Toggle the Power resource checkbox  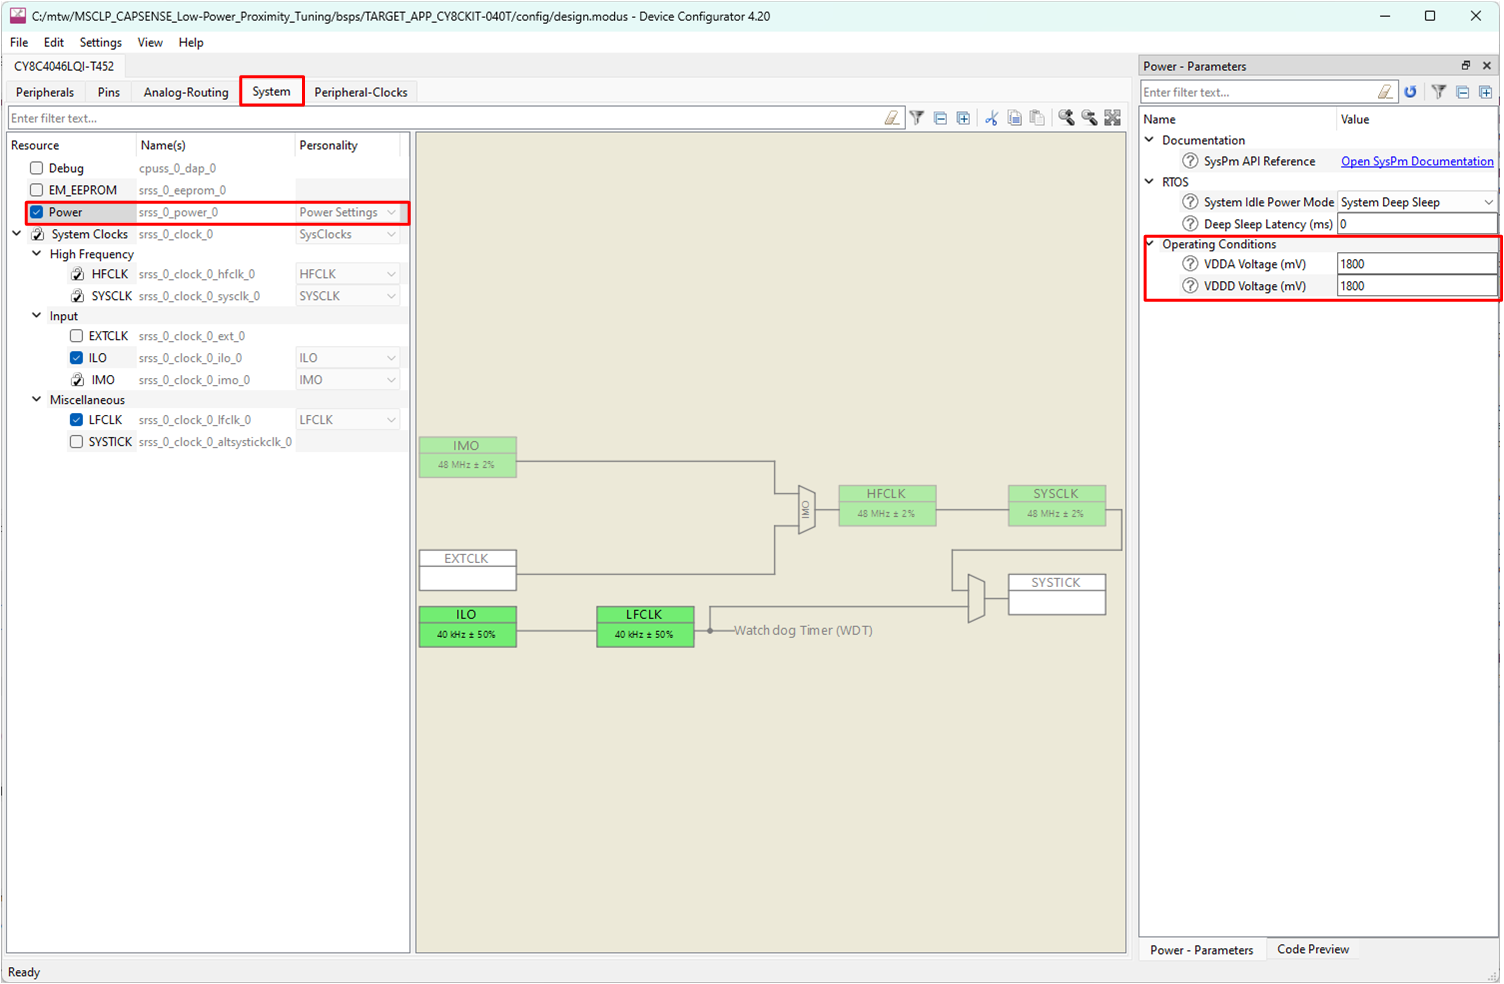[x=37, y=212]
